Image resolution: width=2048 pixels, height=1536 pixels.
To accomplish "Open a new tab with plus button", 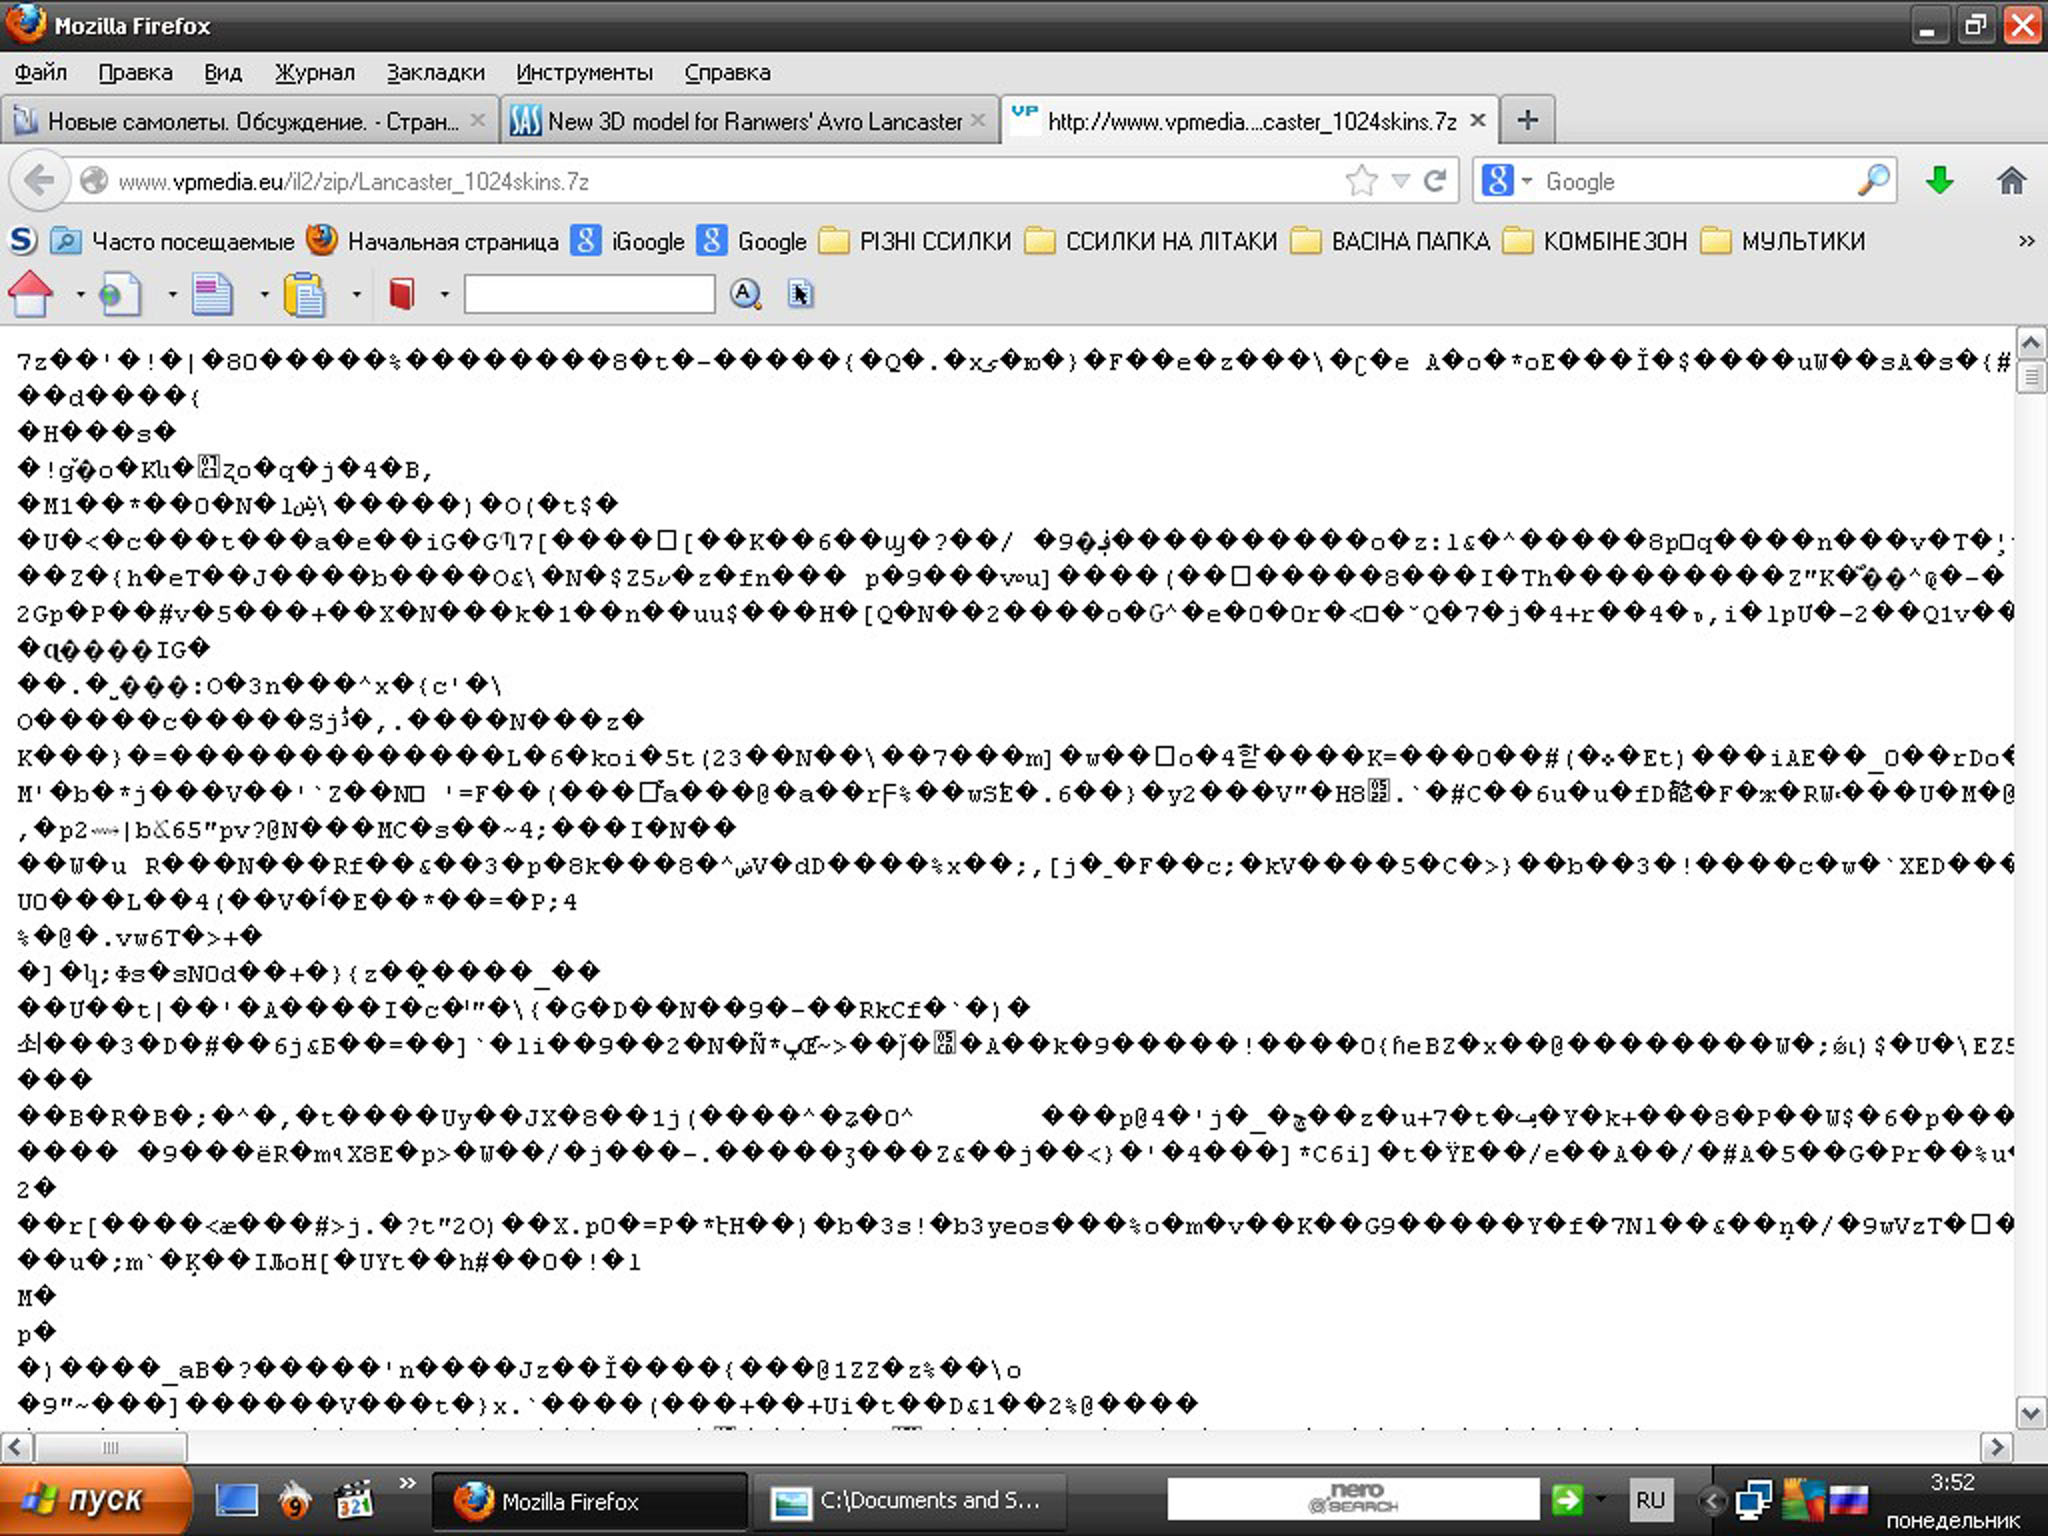I will [1527, 121].
